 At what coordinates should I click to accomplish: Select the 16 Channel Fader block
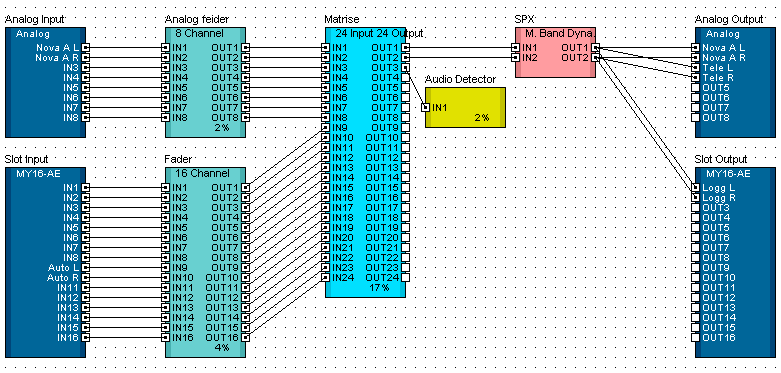point(206,262)
